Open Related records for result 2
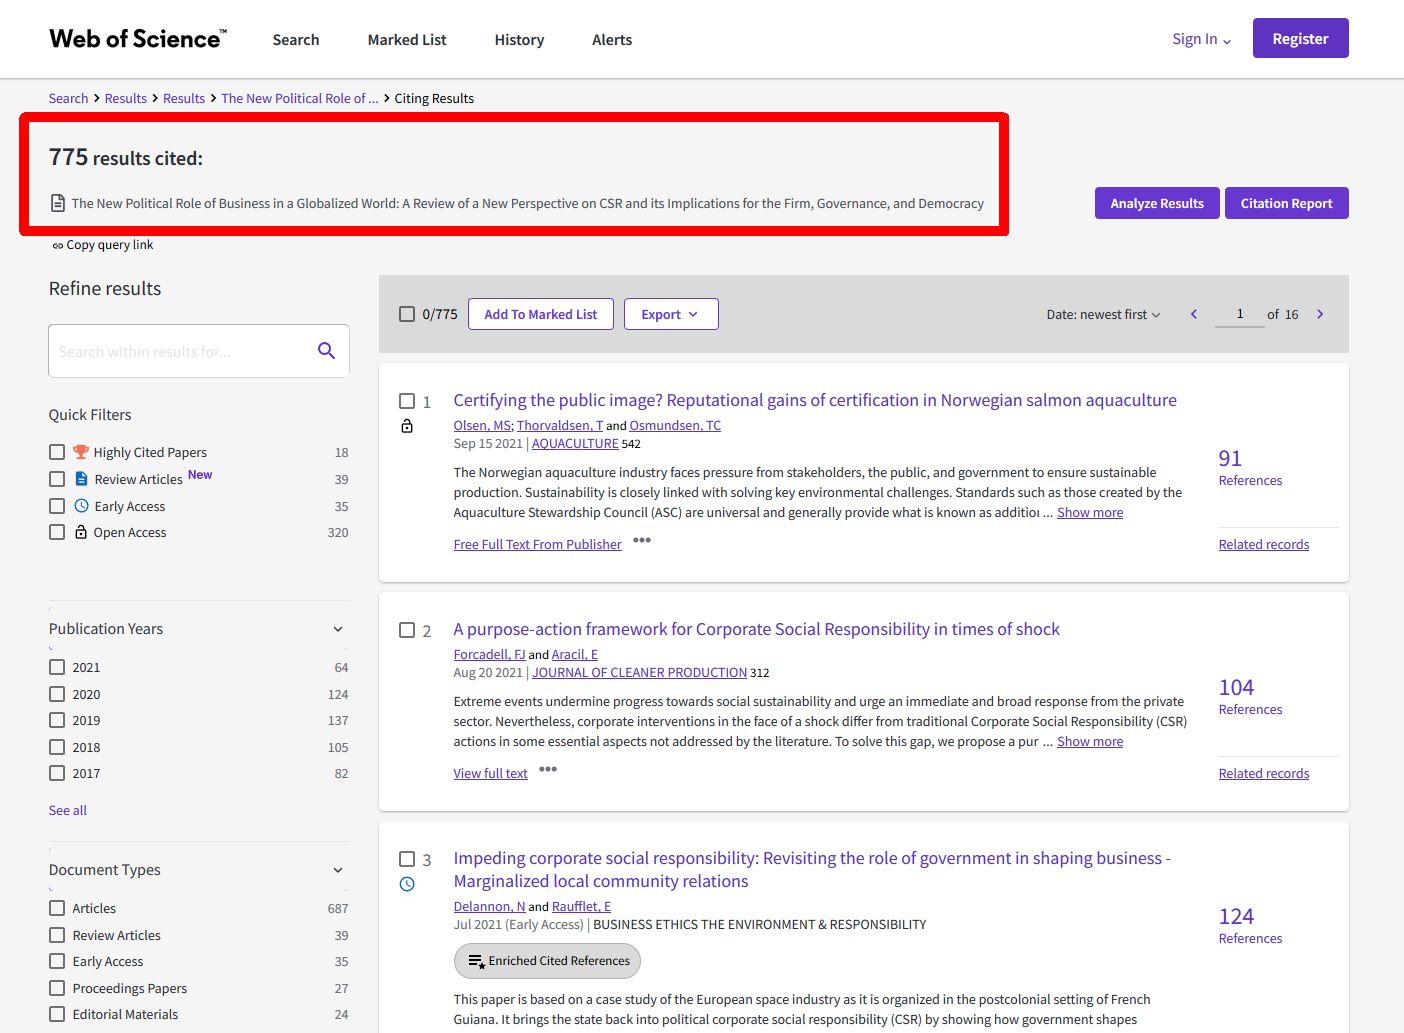This screenshot has height=1033, width=1404. tap(1264, 773)
